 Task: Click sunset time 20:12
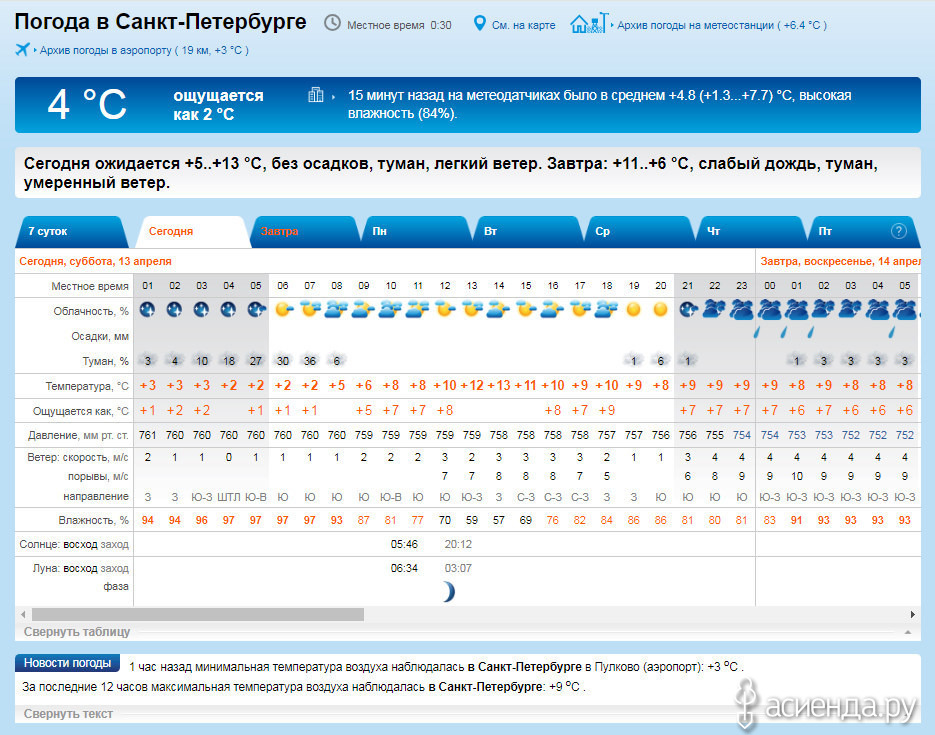(x=458, y=544)
